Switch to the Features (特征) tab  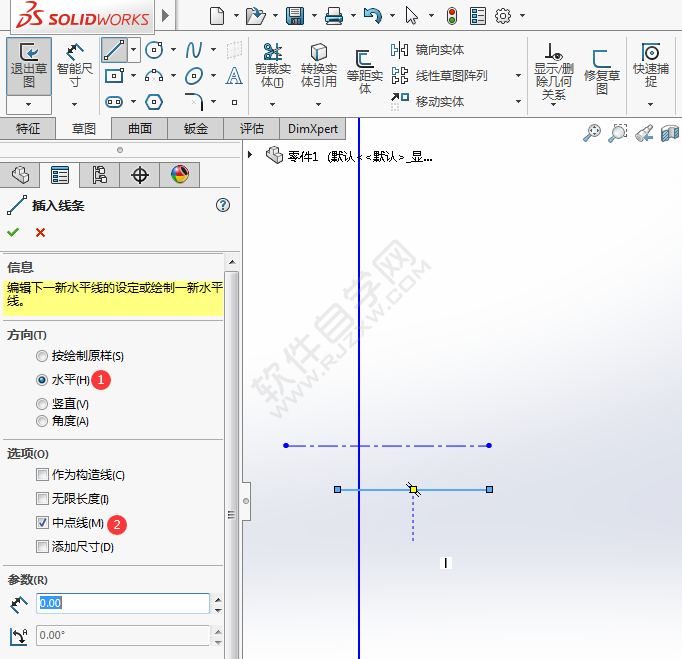(28, 129)
